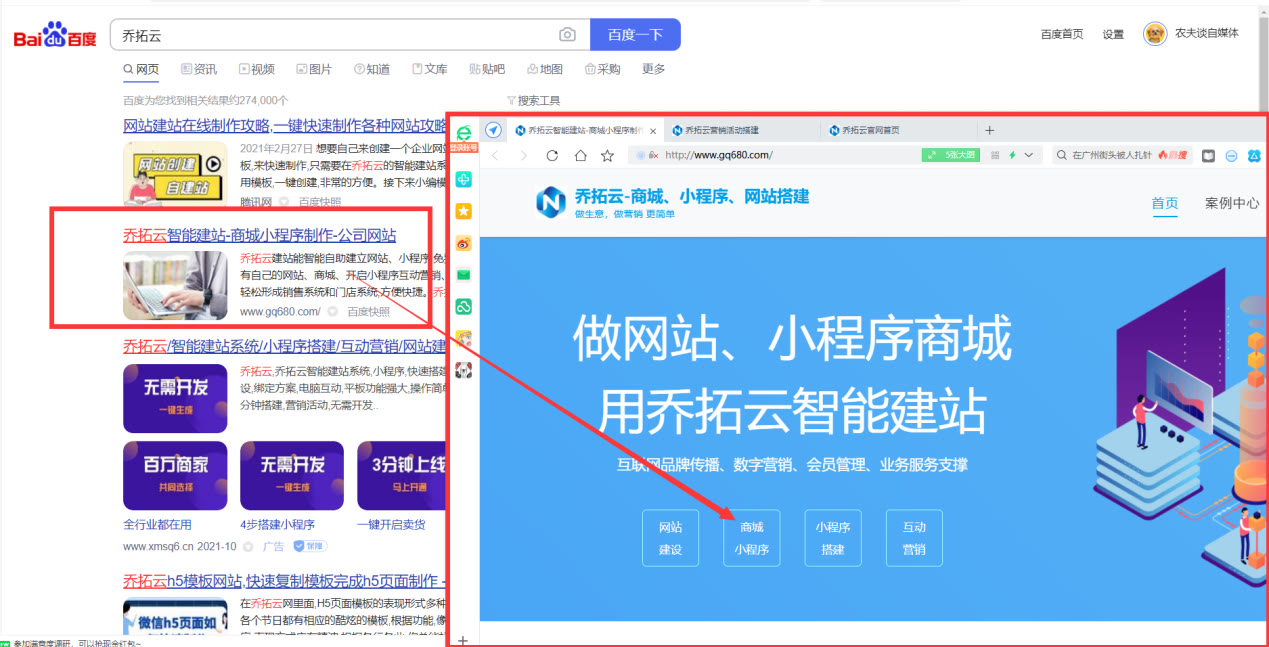Select the 图片 category on Baidu
Viewport: 1269px width, 647px height.
tap(316, 69)
